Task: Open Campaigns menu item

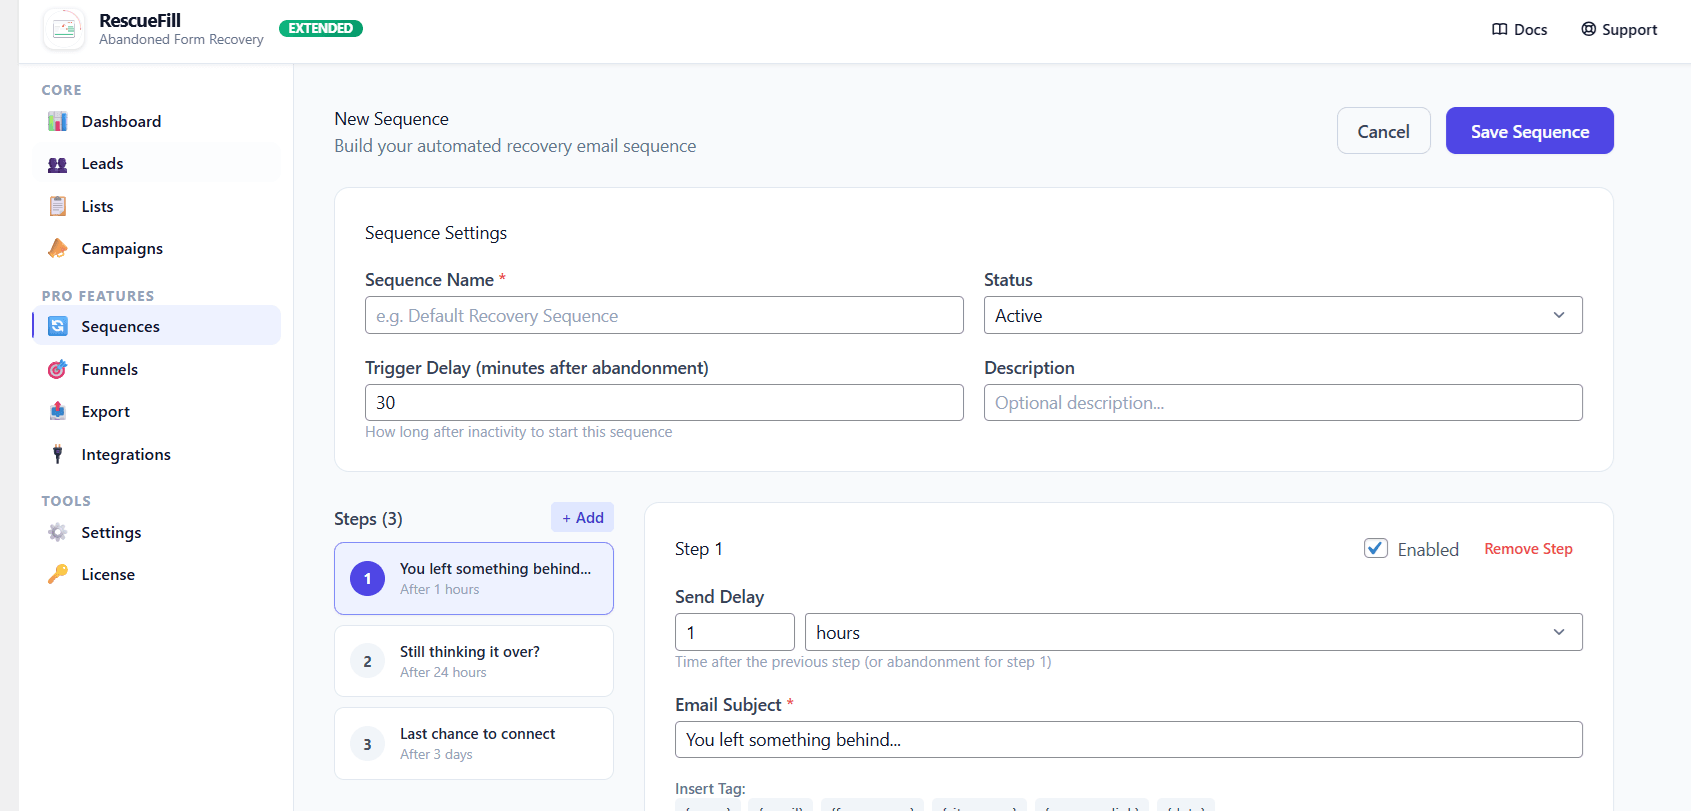Action: point(157,248)
